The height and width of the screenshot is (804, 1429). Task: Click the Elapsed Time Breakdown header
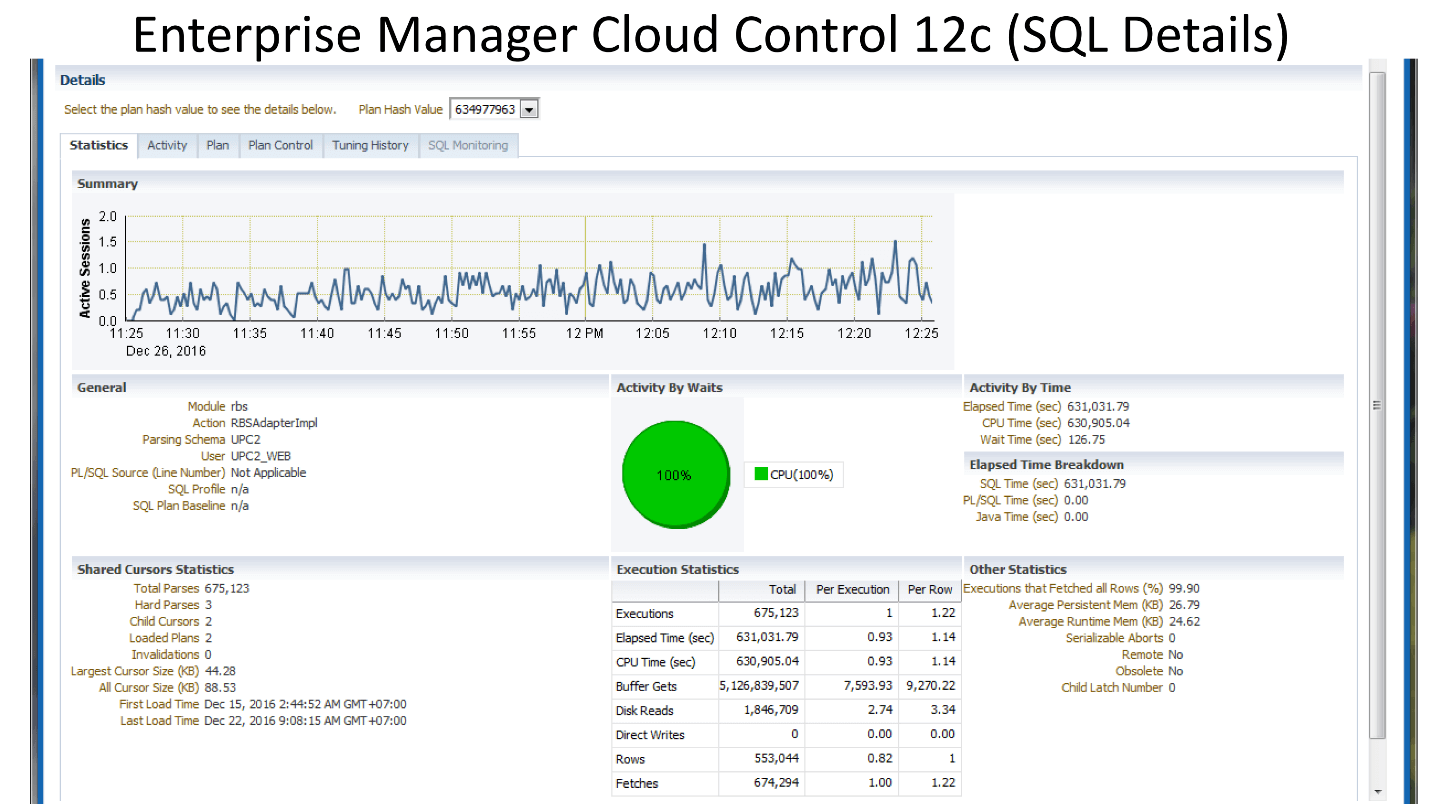click(x=1047, y=465)
